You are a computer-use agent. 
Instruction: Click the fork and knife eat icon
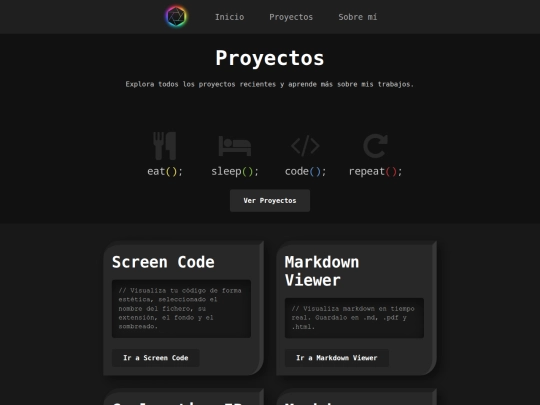point(165,146)
